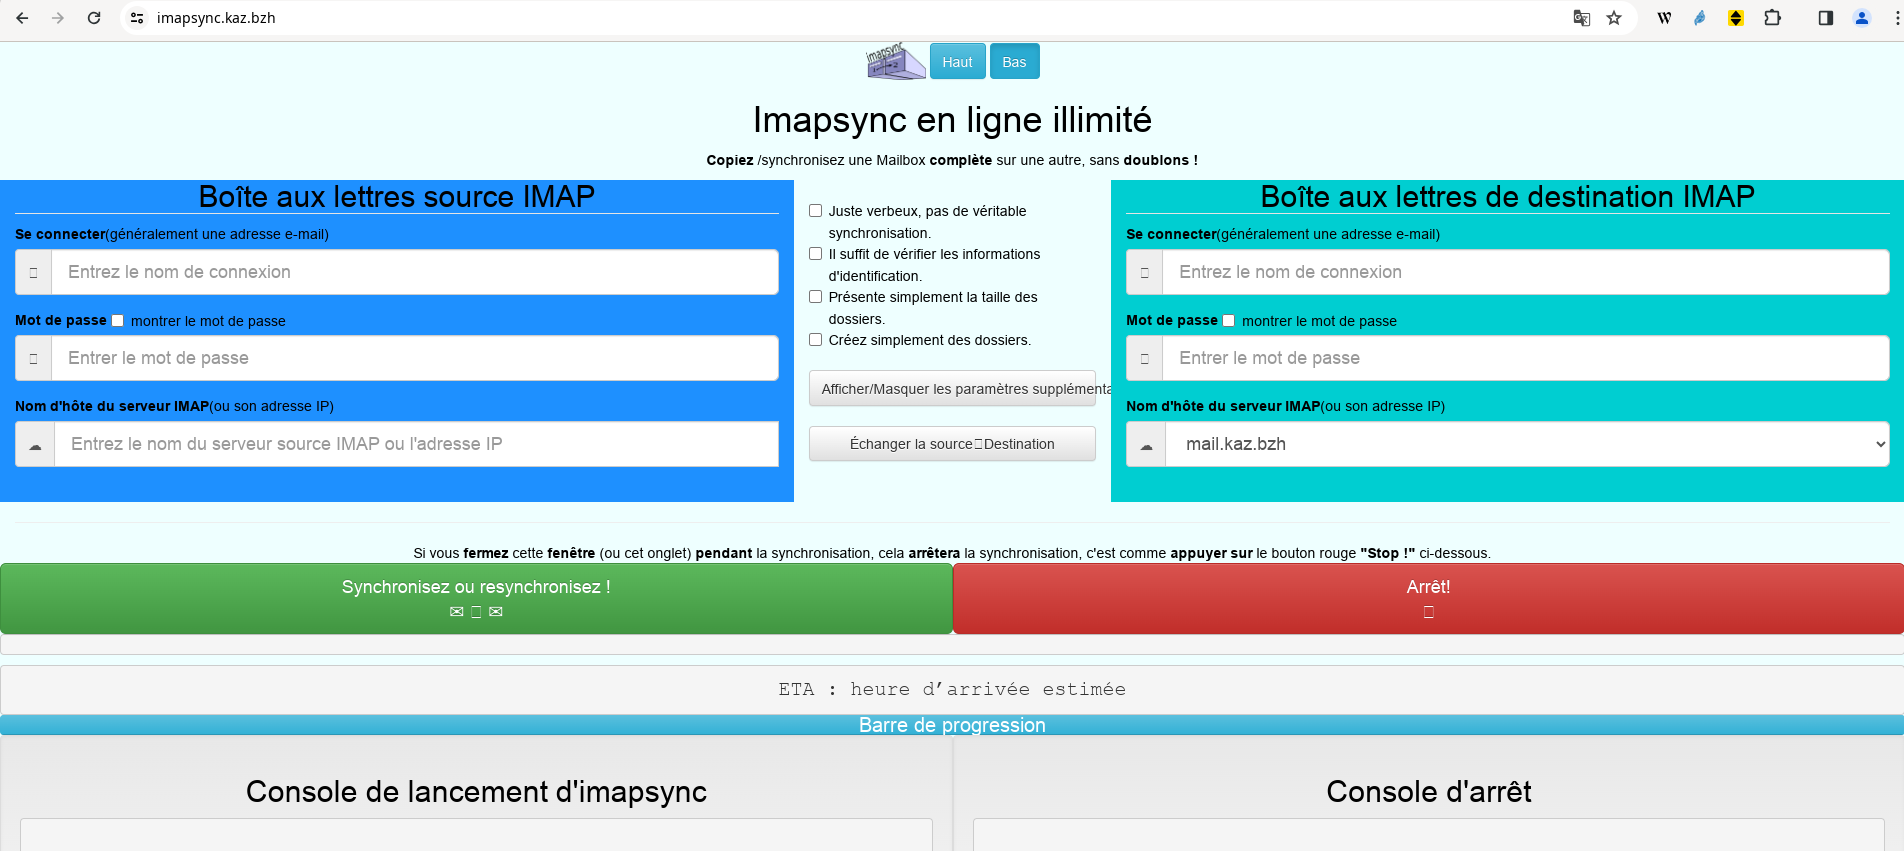This screenshot has height=851, width=1904.
Task: Tick the 'Juste verbeux' dry-run checkbox
Action: (x=816, y=211)
